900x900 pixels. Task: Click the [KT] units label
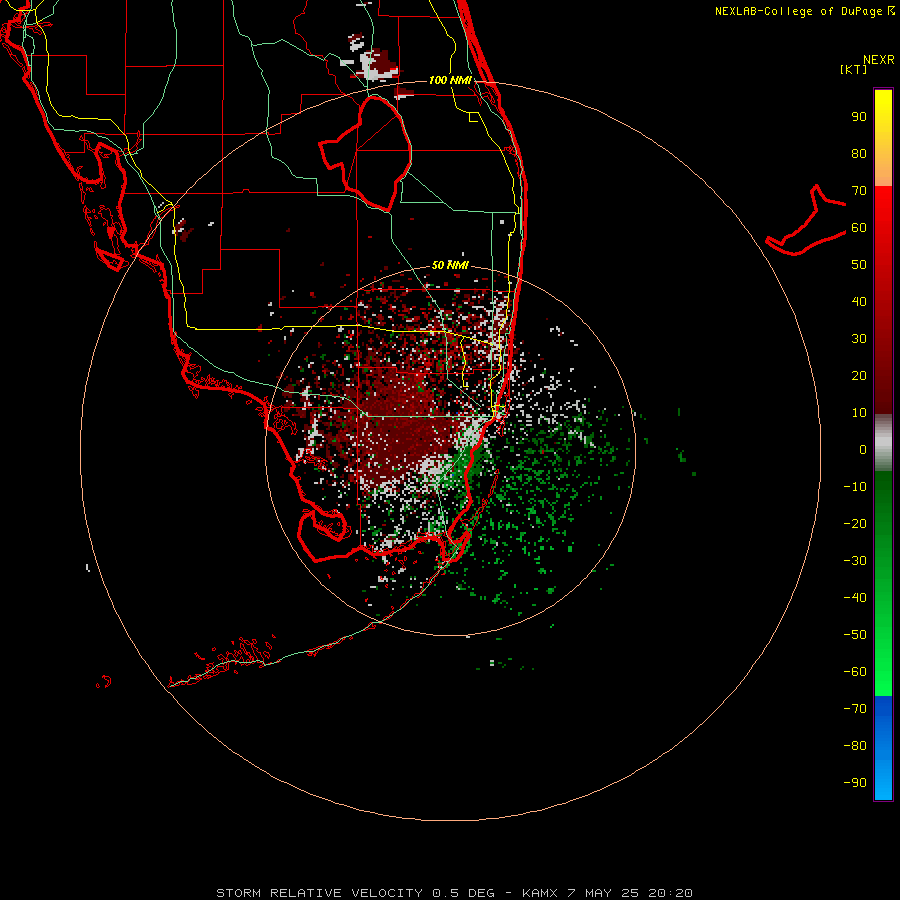click(x=853, y=69)
